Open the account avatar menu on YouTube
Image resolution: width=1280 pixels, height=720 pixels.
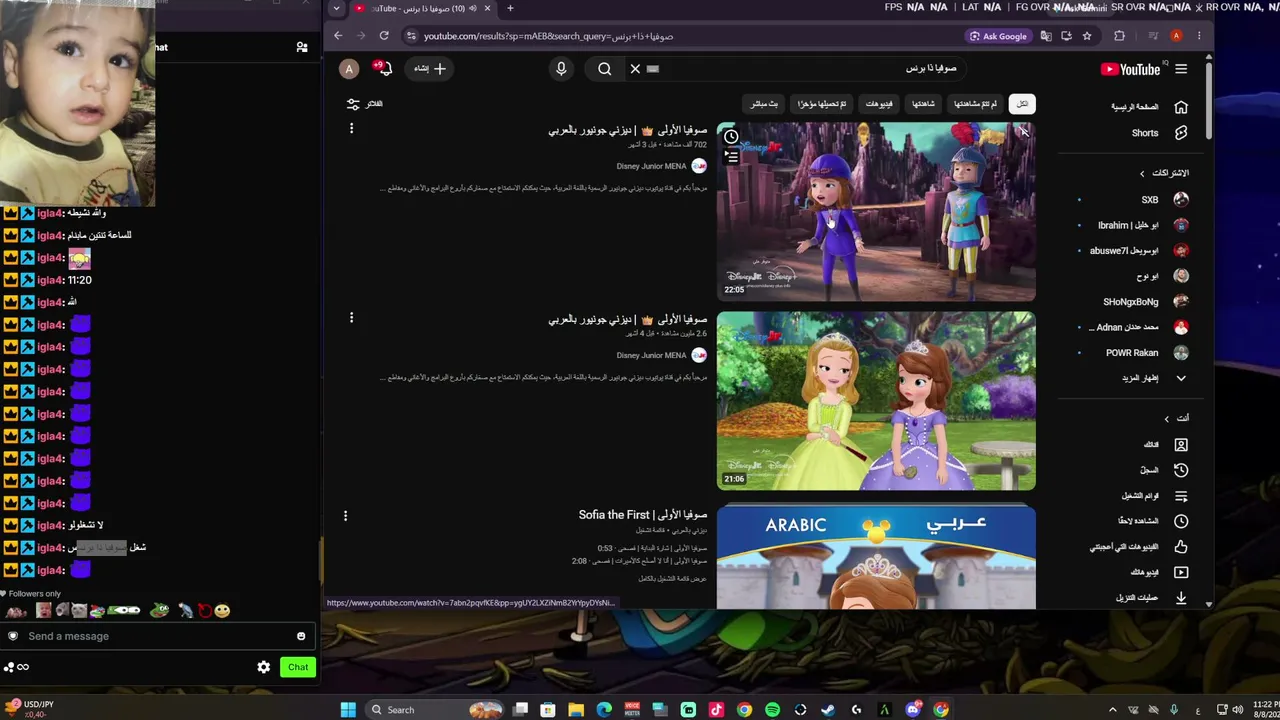point(349,69)
